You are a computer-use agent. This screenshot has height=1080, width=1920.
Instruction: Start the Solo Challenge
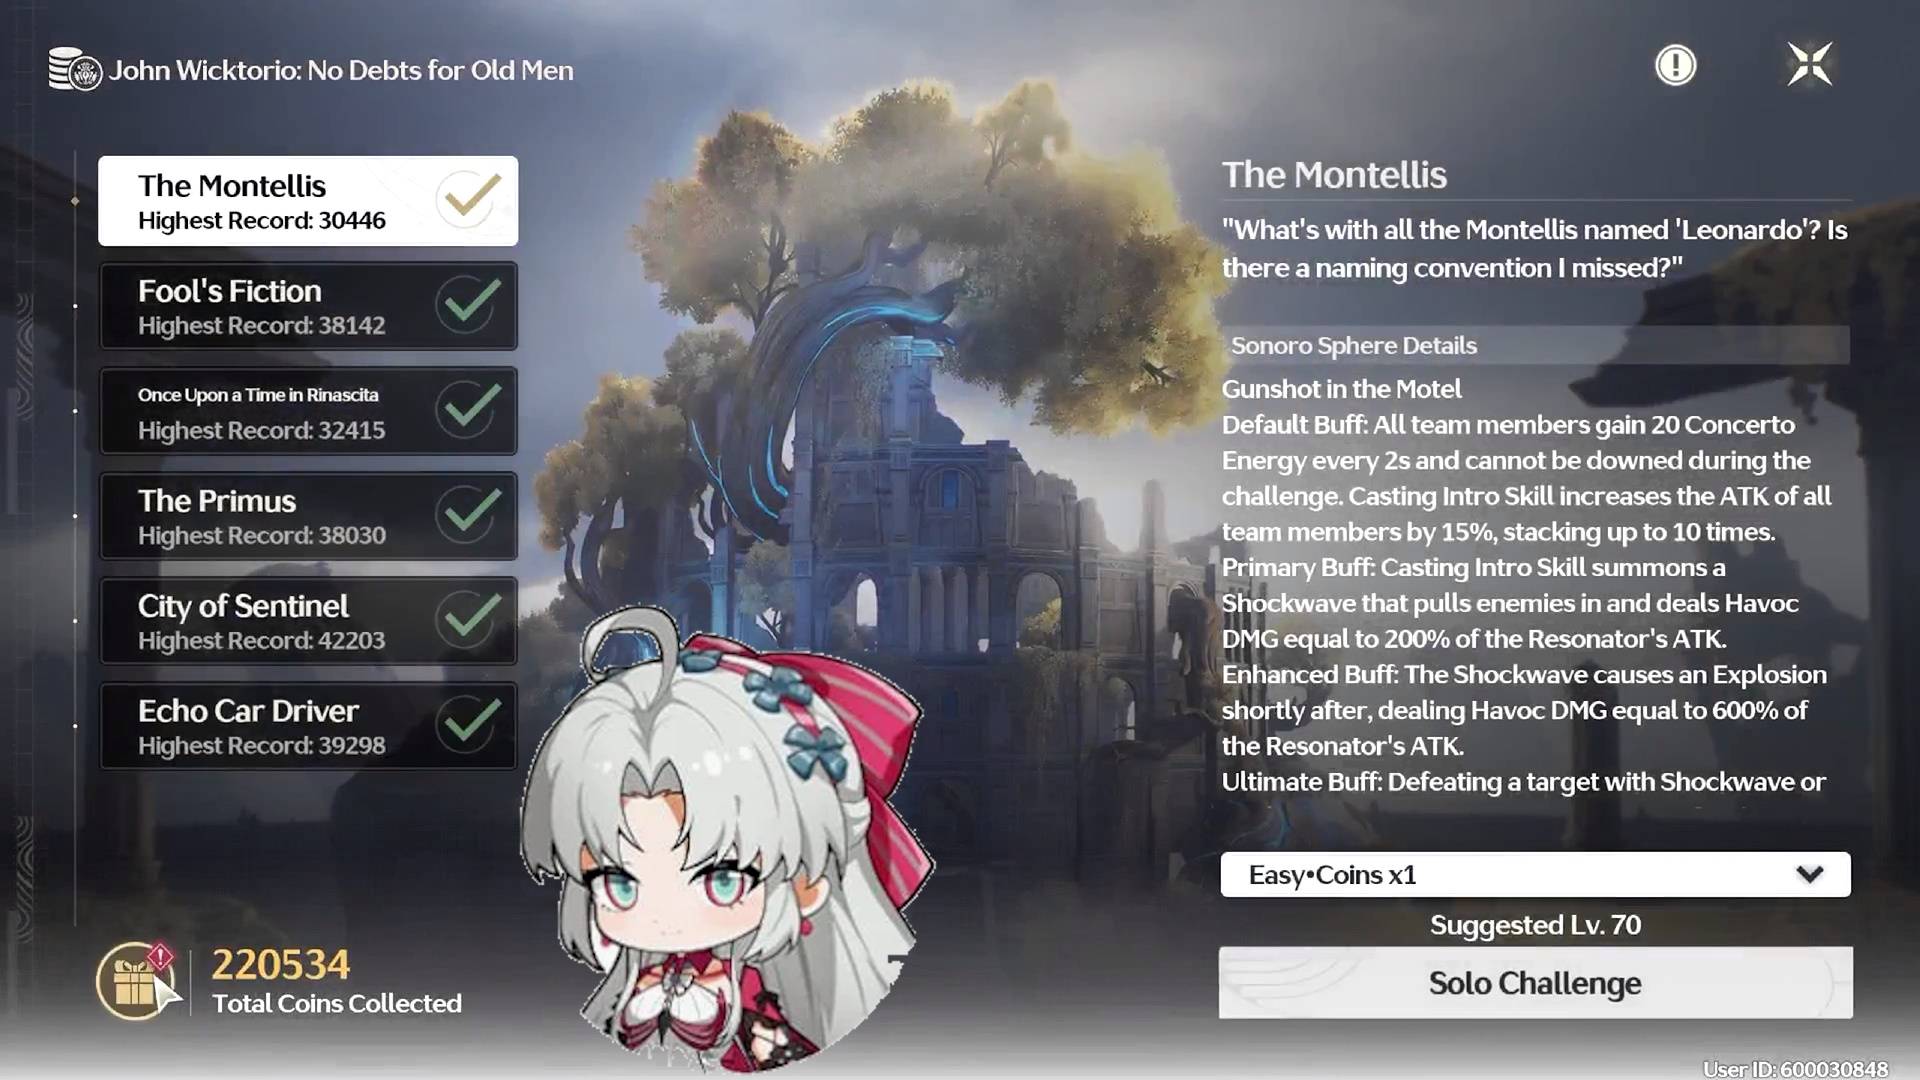1535,983
